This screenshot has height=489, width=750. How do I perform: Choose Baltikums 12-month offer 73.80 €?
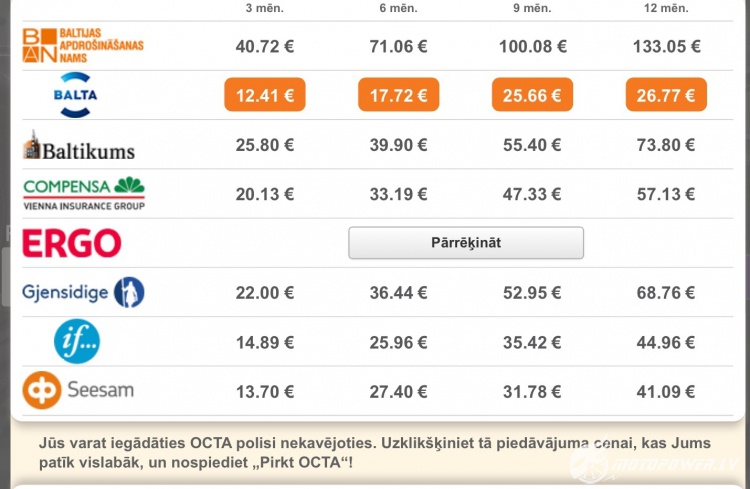click(665, 145)
